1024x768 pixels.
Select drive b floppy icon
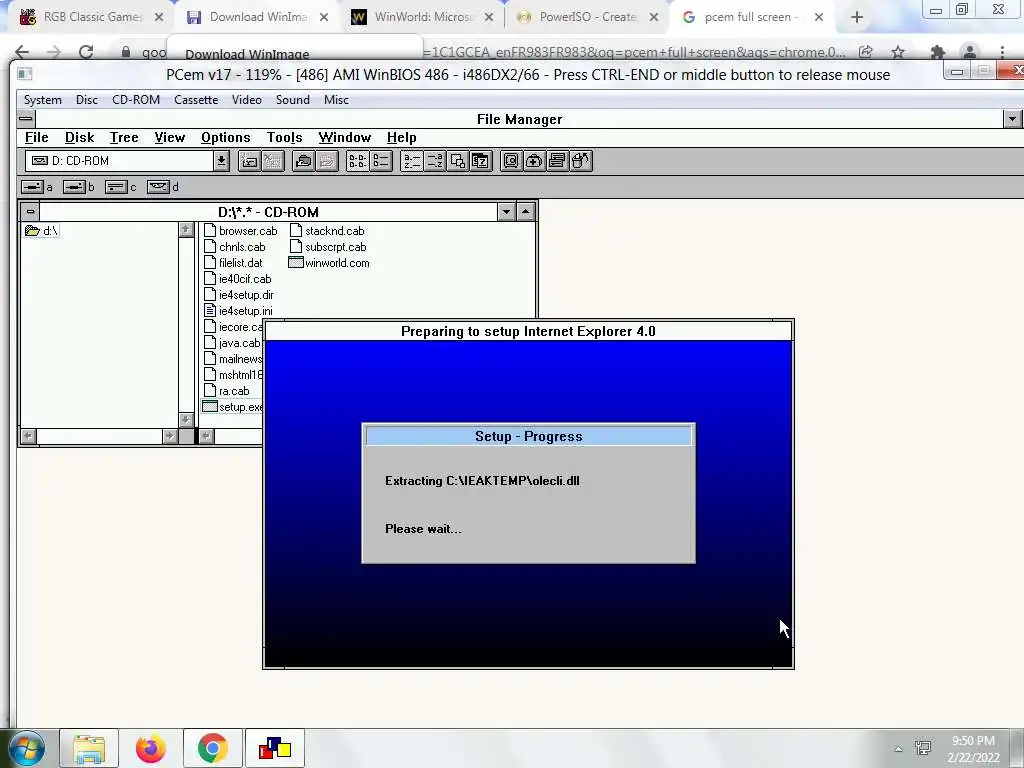pyautogui.click(x=74, y=187)
